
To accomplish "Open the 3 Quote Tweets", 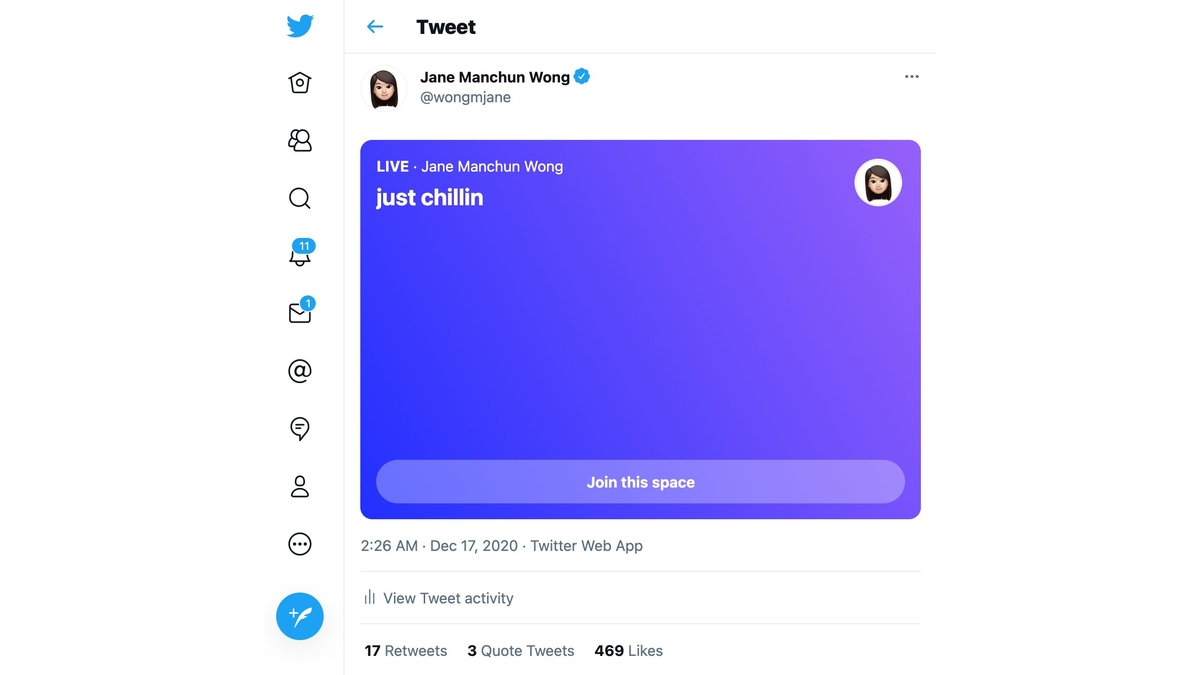I will (x=520, y=650).
